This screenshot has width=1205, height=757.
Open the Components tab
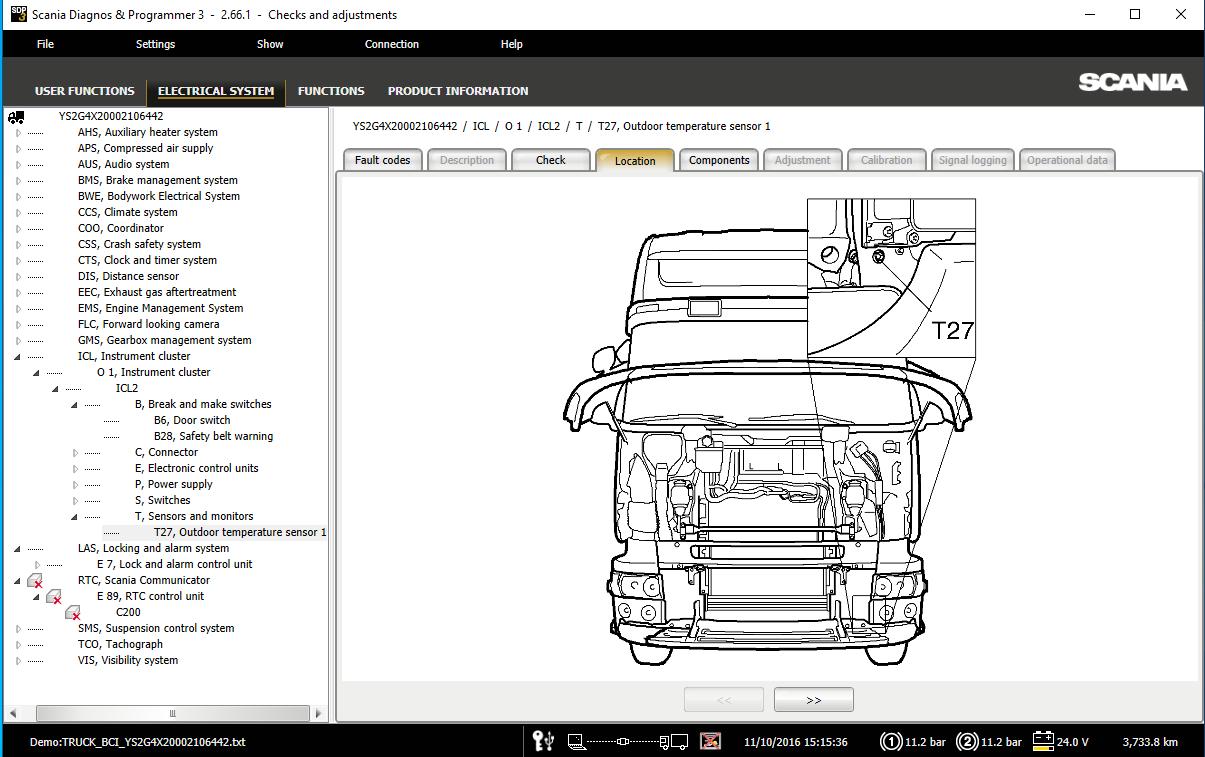click(719, 160)
